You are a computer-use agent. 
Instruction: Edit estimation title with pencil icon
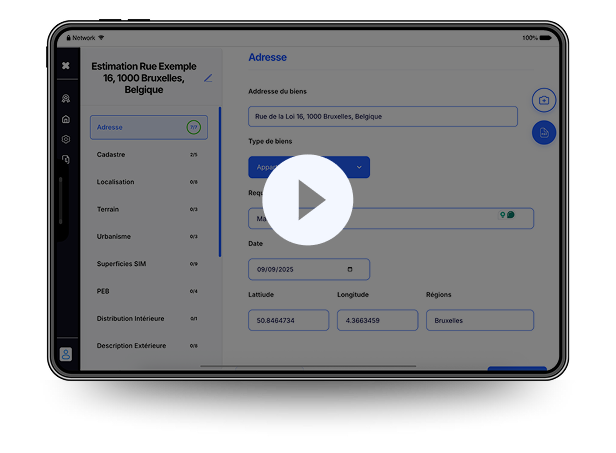tap(208, 78)
